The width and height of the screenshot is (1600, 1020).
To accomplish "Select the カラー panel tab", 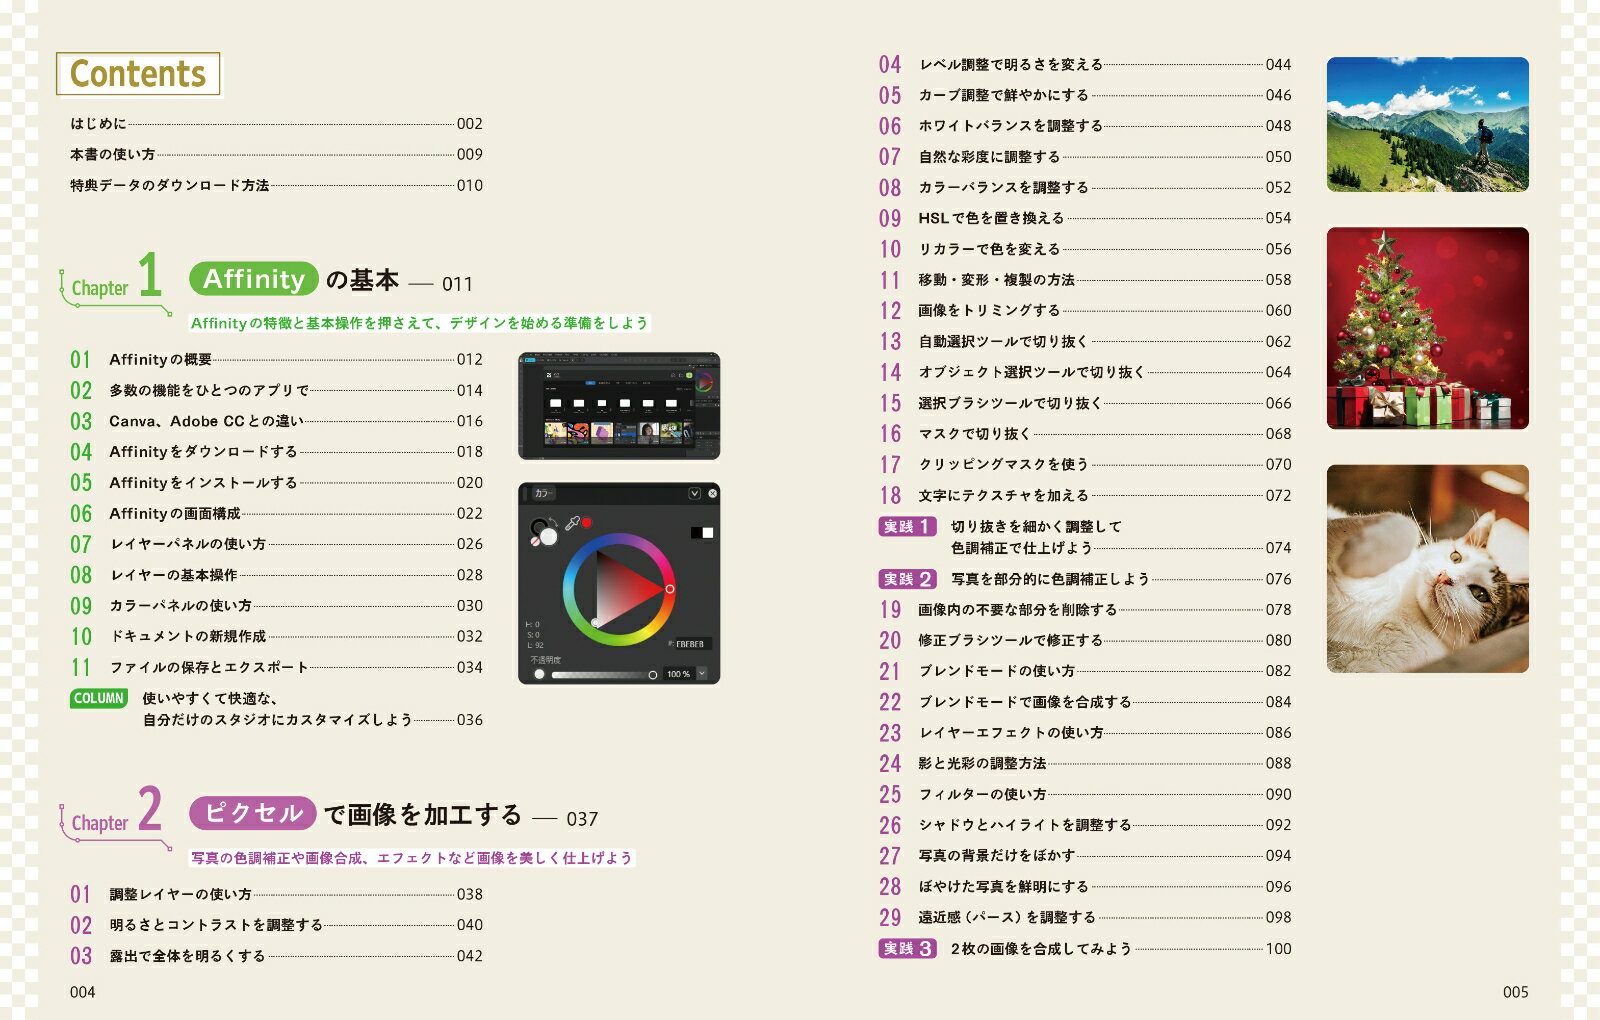I will [x=543, y=493].
